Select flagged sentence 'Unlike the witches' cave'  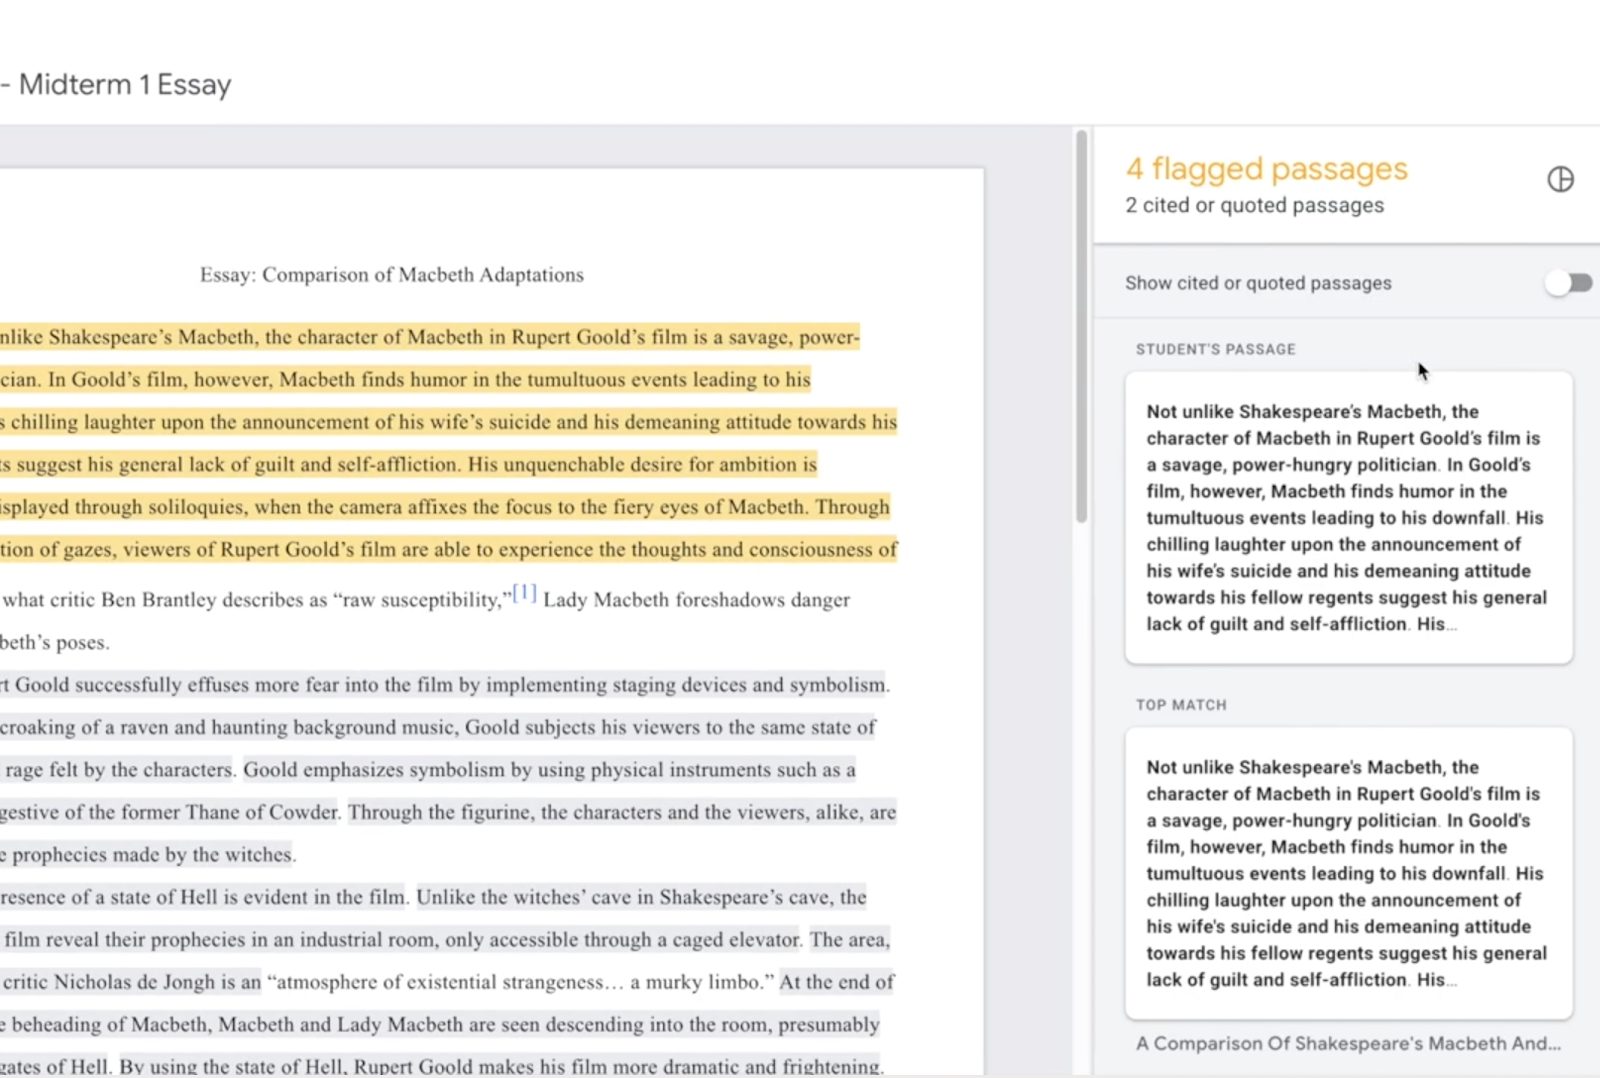(641, 897)
